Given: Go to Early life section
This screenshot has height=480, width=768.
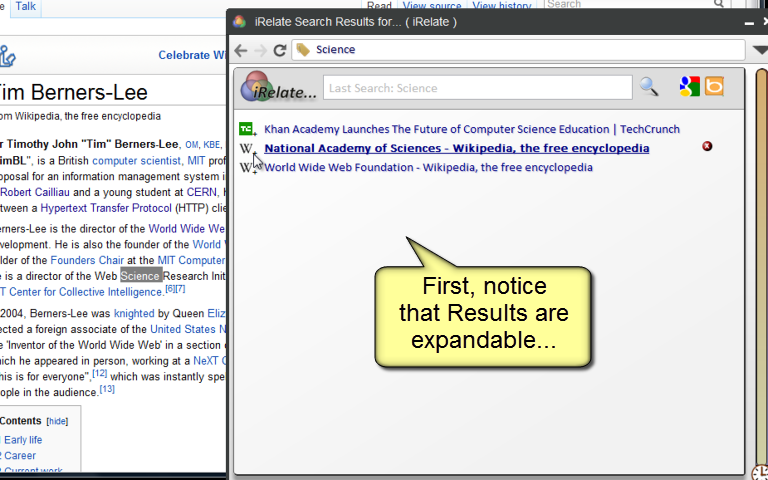Looking at the screenshot, I should coord(23,440).
